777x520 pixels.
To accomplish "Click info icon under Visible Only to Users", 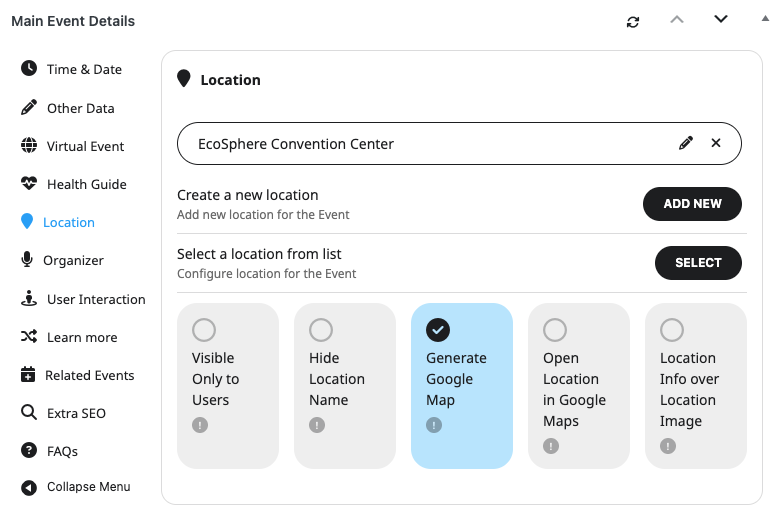I will click(x=199, y=425).
